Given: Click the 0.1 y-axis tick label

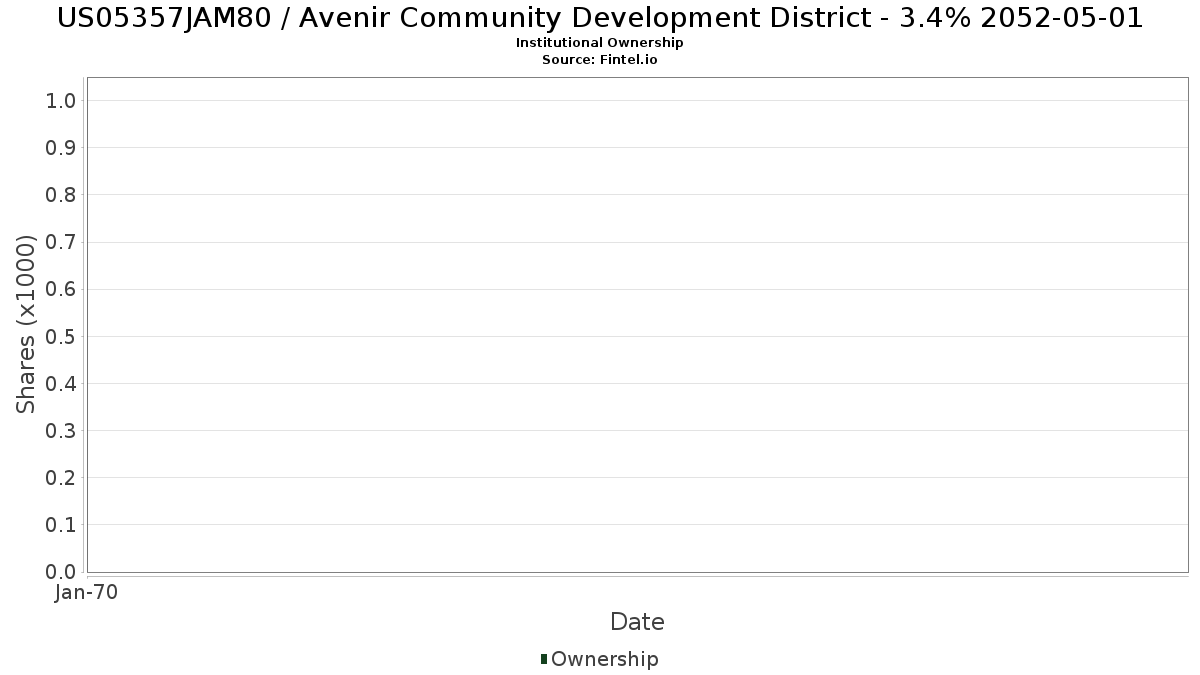Looking at the screenshot, I should (x=61, y=525).
